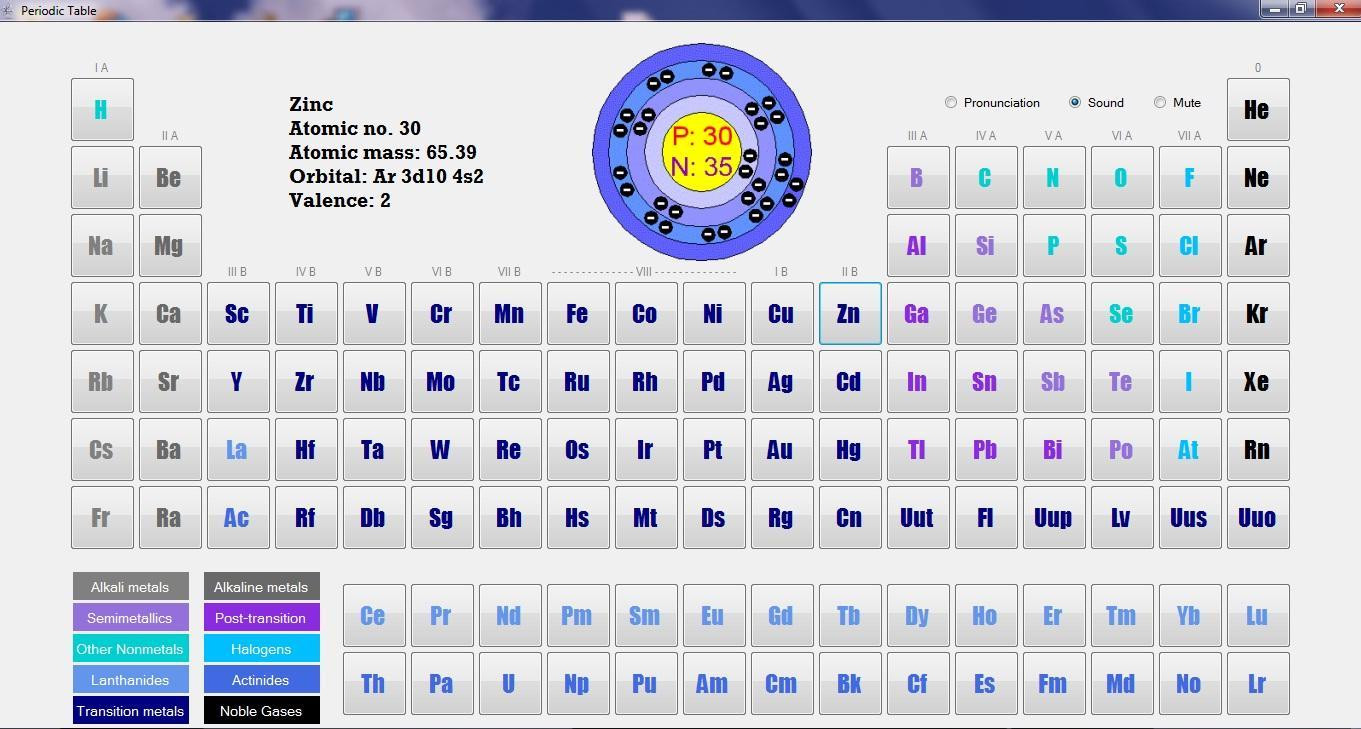The height and width of the screenshot is (729, 1361).
Task: Click the Lawrencium (Lr) element
Action: [1258, 684]
